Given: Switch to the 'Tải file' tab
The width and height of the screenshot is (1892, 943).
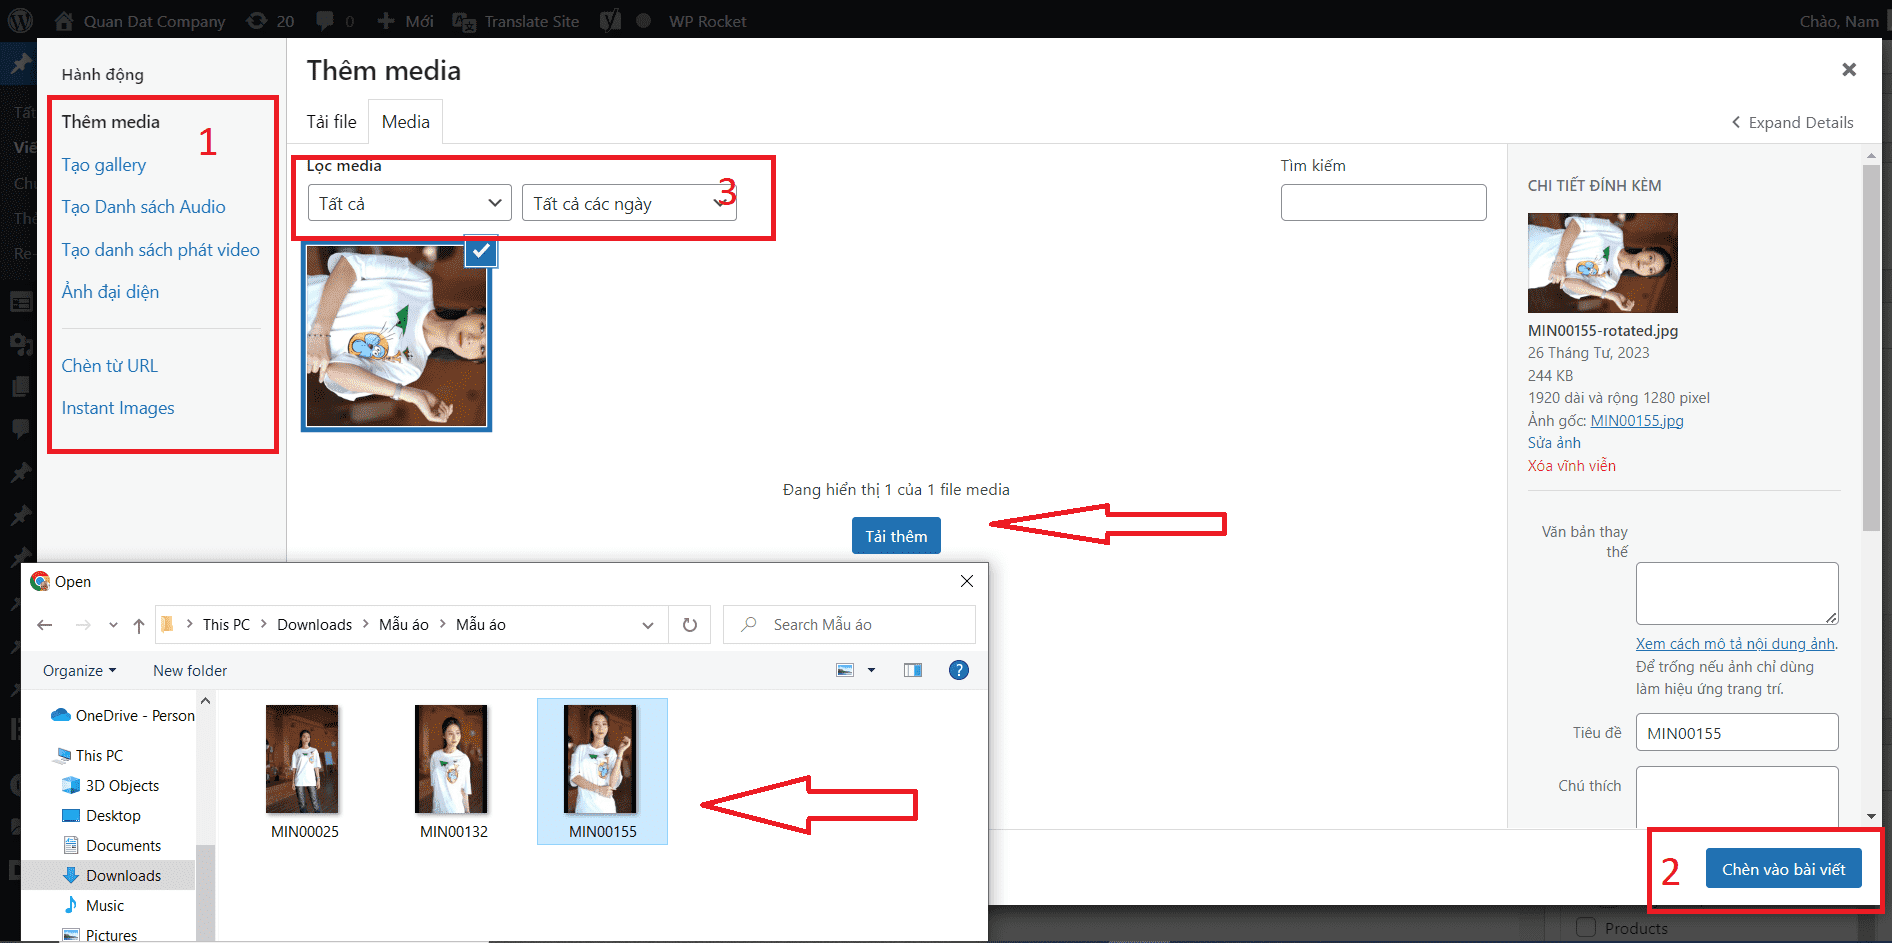Looking at the screenshot, I should (331, 121).
